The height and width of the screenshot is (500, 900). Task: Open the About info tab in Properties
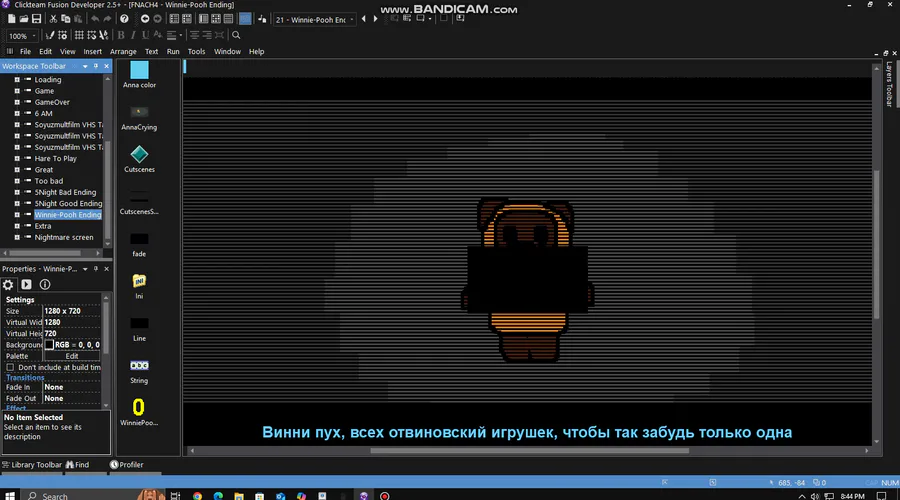[x=45, y=284]
